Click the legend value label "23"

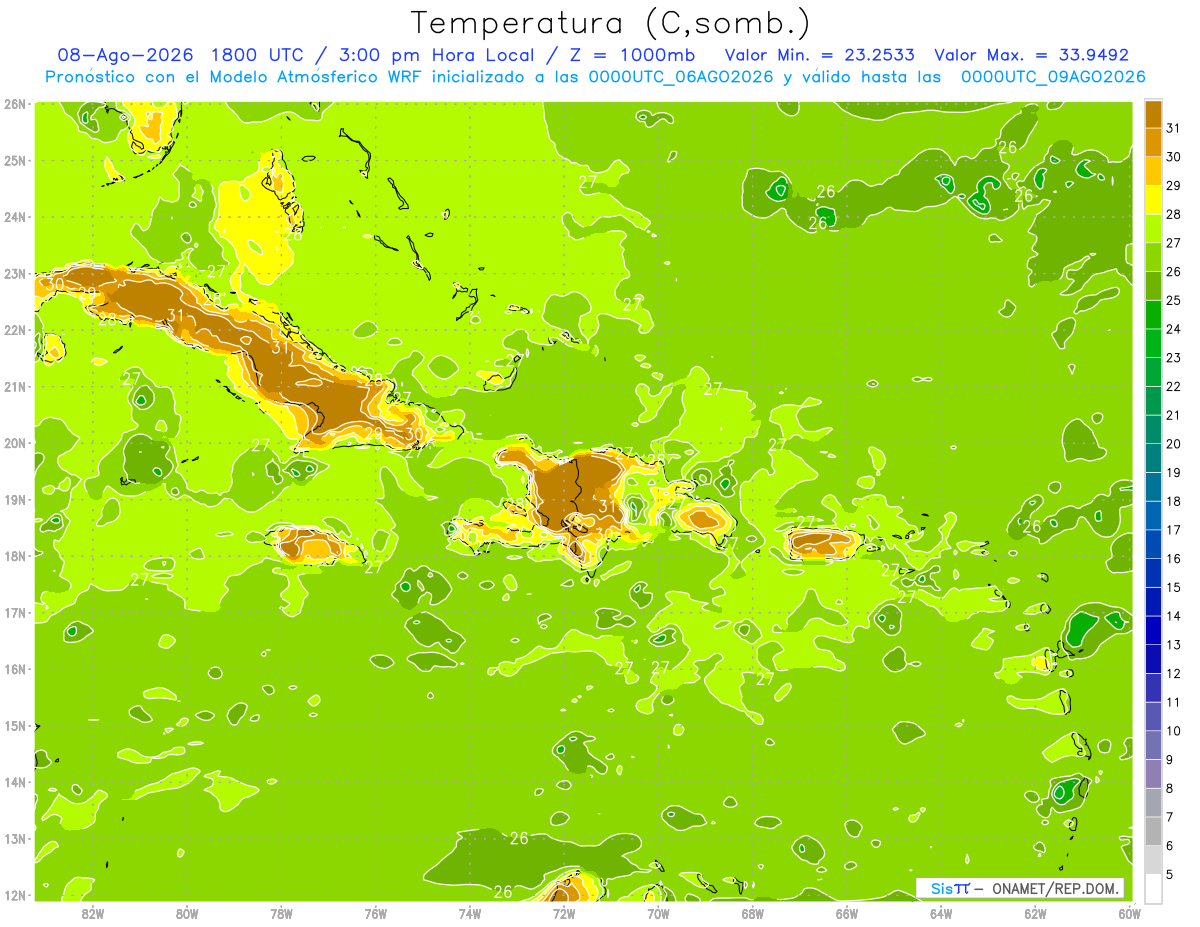click(1174, 358)
